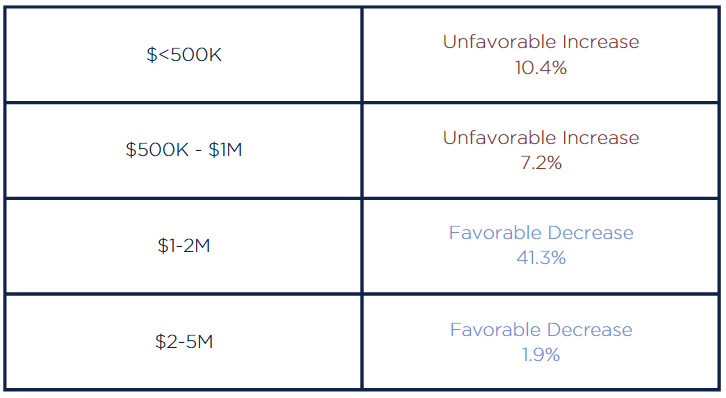The height and width of the screenshot is (398, 726).
Task: Click row border below the 10.4% value
Action: click(x=541, y=102)
